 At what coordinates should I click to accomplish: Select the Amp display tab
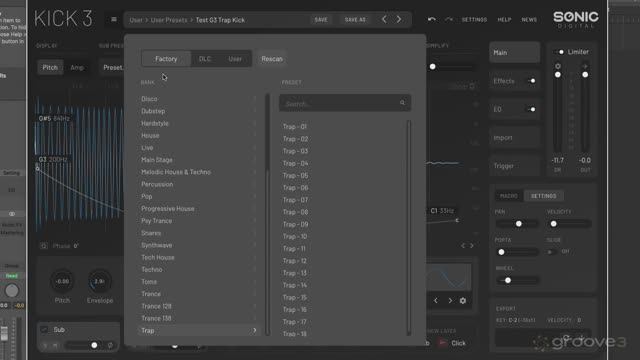click(x=77, y=67)
